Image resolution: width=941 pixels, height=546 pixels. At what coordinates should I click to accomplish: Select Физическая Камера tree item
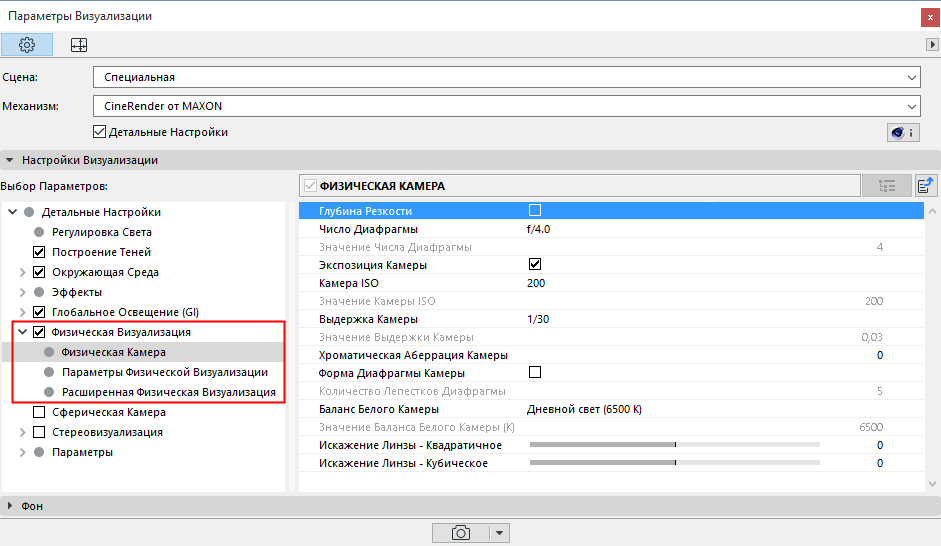(113, 352)
